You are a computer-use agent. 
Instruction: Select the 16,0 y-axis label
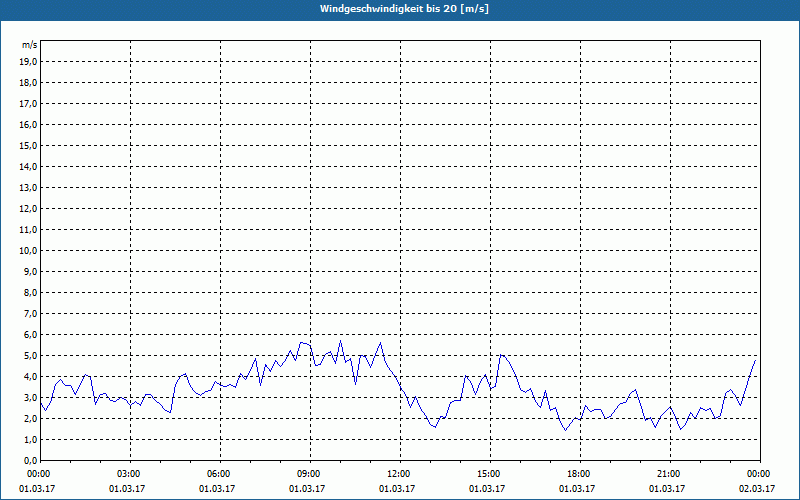(x=28, y=124)
